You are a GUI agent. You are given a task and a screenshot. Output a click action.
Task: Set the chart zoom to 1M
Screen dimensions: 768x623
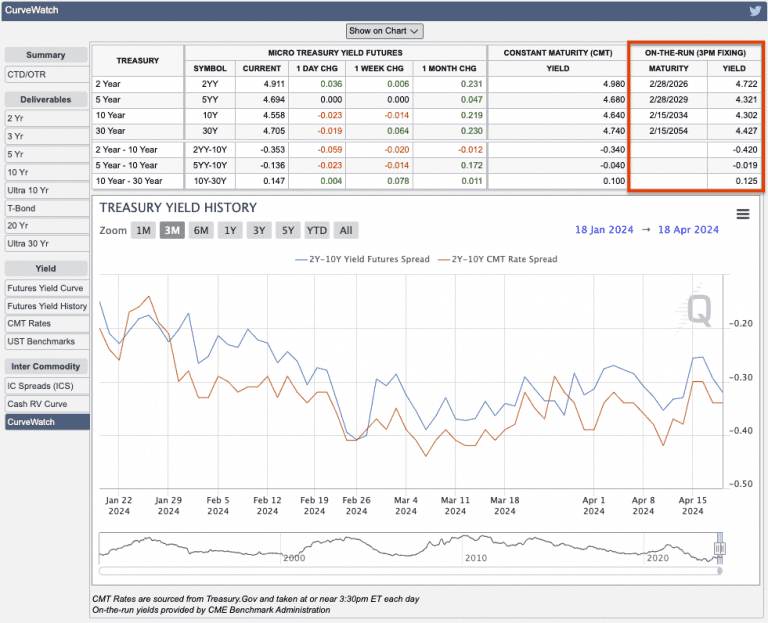click(143, 230)
